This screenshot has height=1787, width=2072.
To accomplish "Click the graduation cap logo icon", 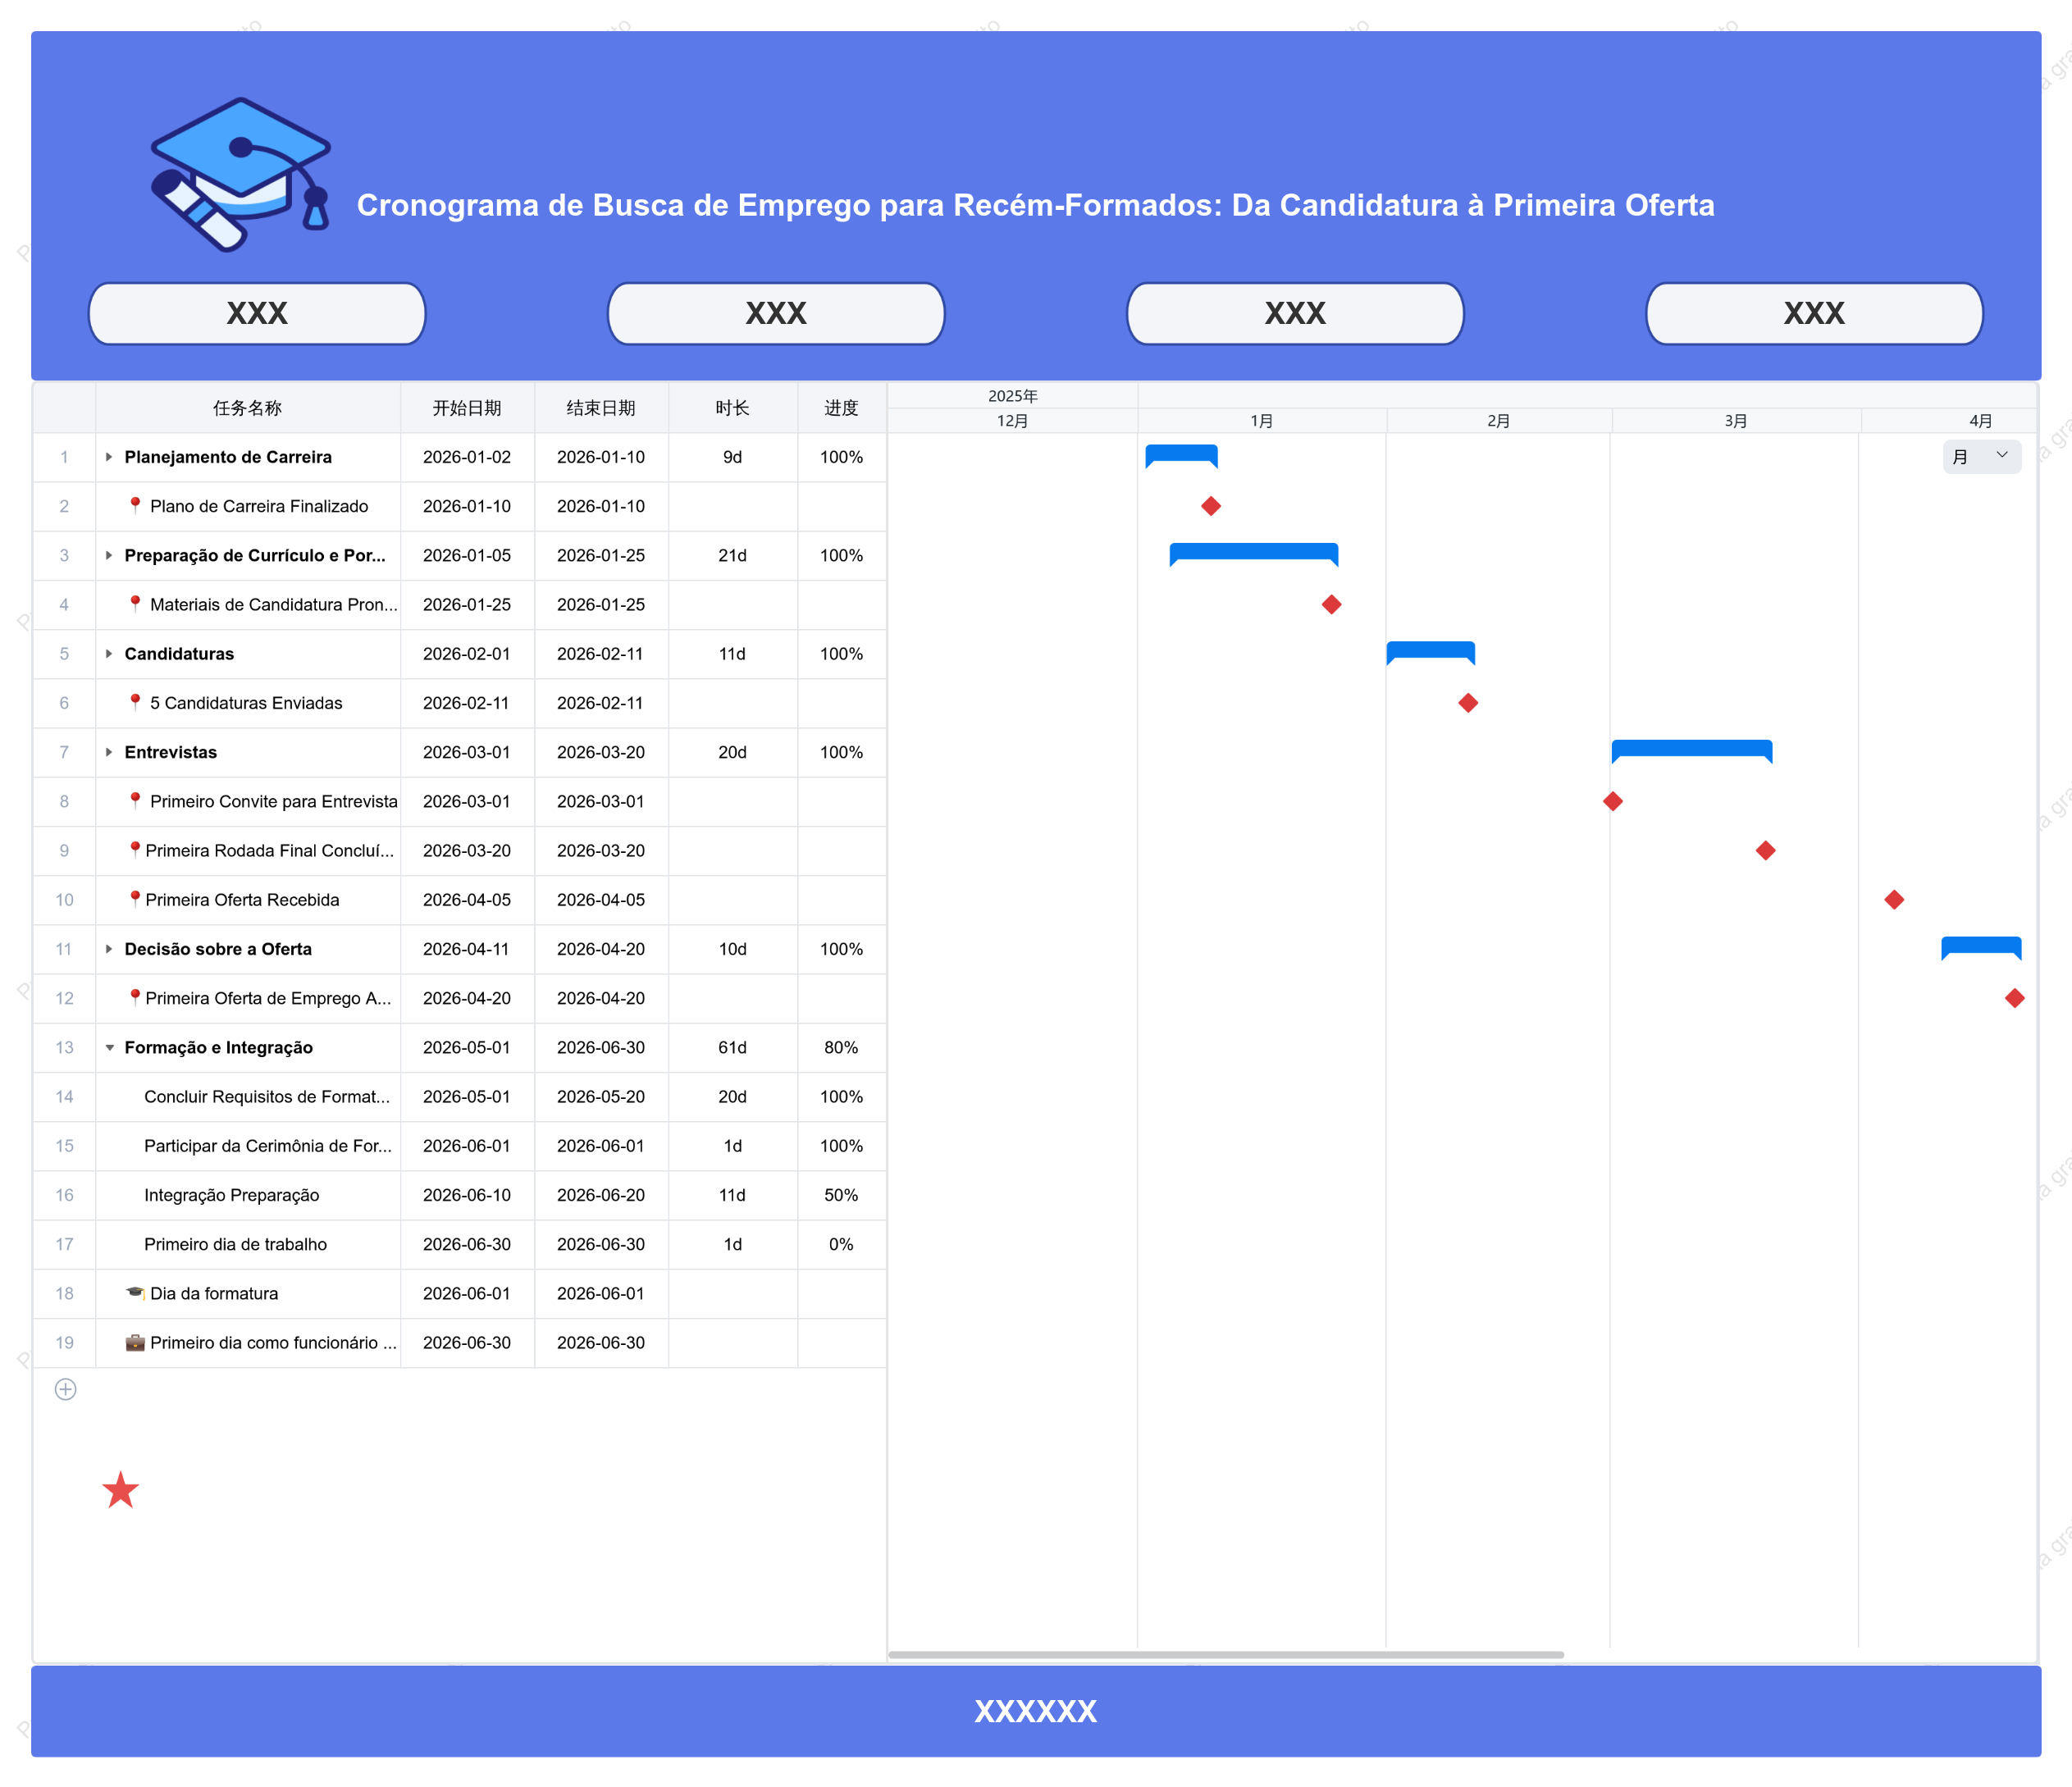I will (x=240, y=175).
